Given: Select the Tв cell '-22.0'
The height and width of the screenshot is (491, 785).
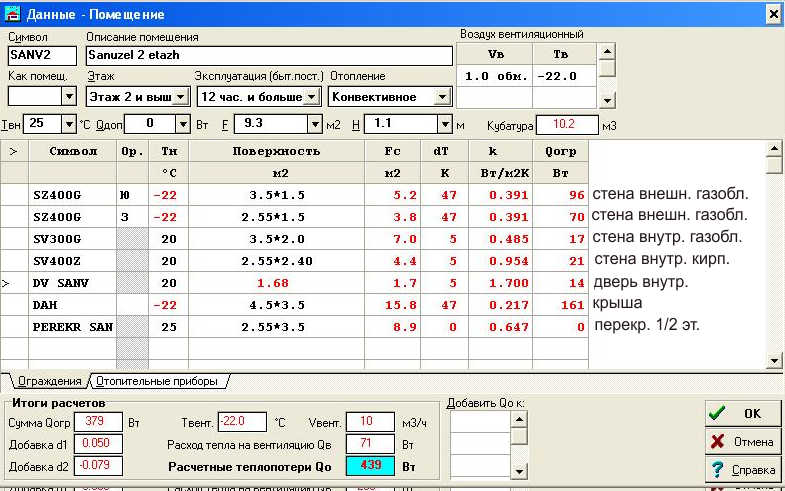Looking at the screenshot, I should 564,76.
